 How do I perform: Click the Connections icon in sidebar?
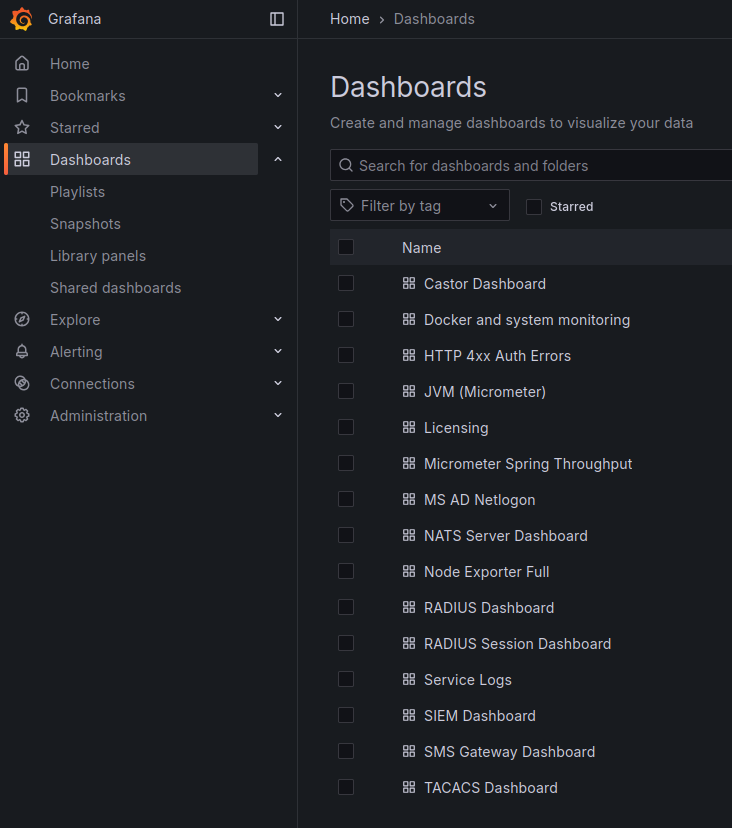coord(22,384)
